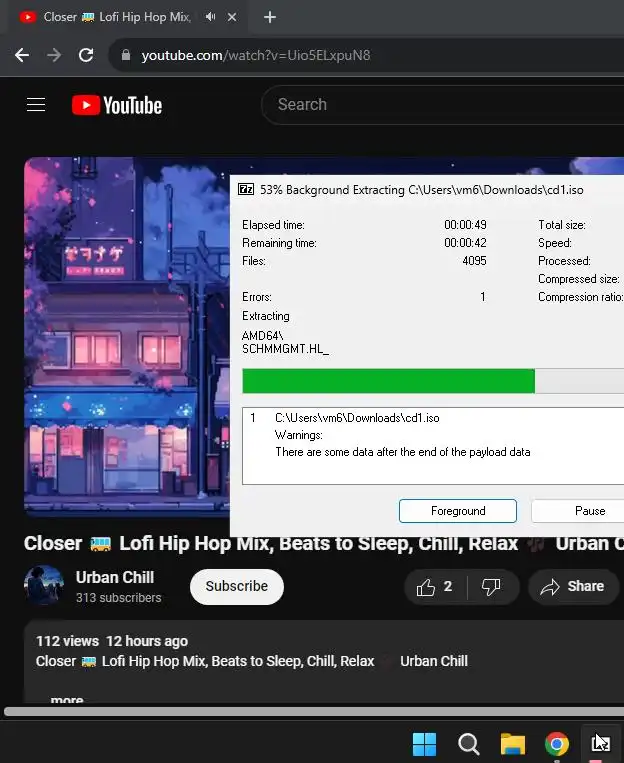The width and height of the screenshot is (624, 763).
Task: Open the Urban Chill channel avatar
Action: [44, 585]
